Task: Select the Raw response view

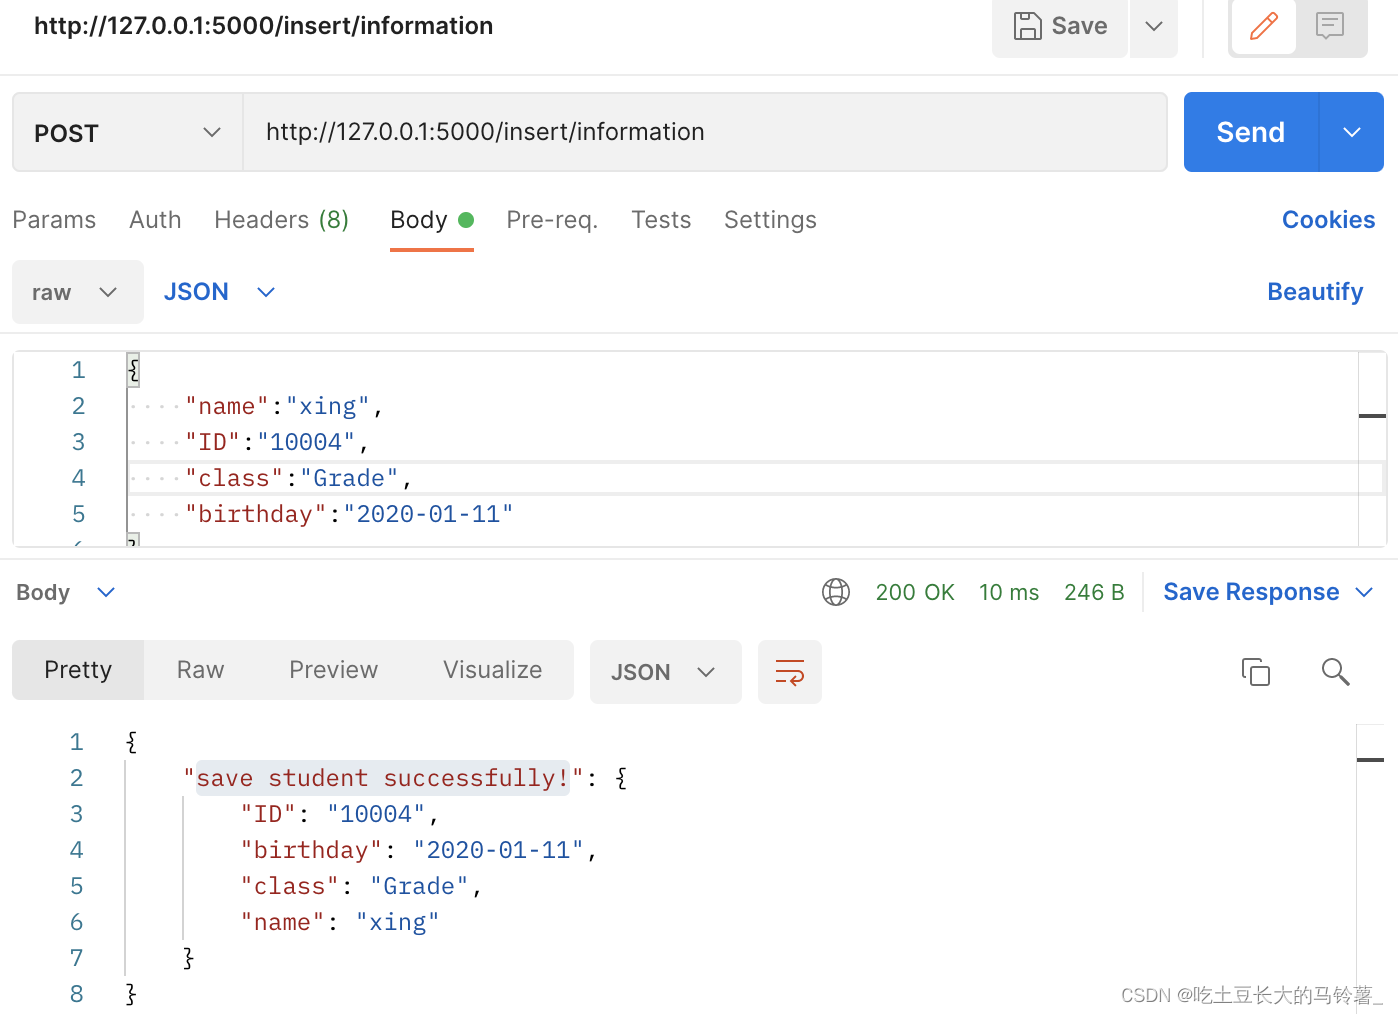Action: (x=200, y=670)
